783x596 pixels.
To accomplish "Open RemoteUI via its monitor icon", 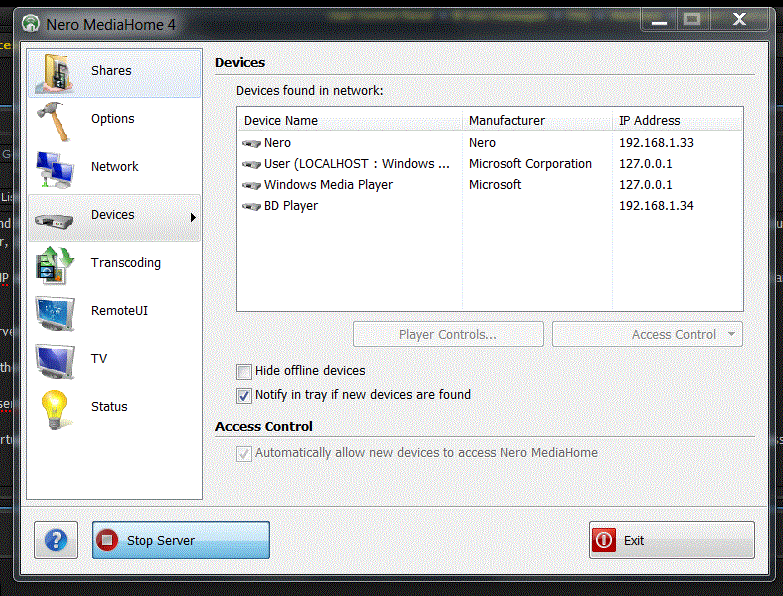I will [x=55, y=311].
